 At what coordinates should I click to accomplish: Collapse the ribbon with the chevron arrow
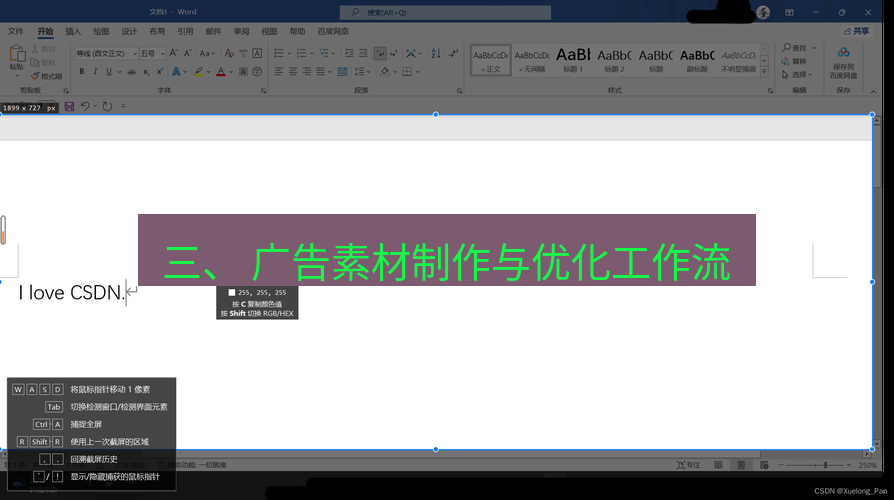point(873,91)
